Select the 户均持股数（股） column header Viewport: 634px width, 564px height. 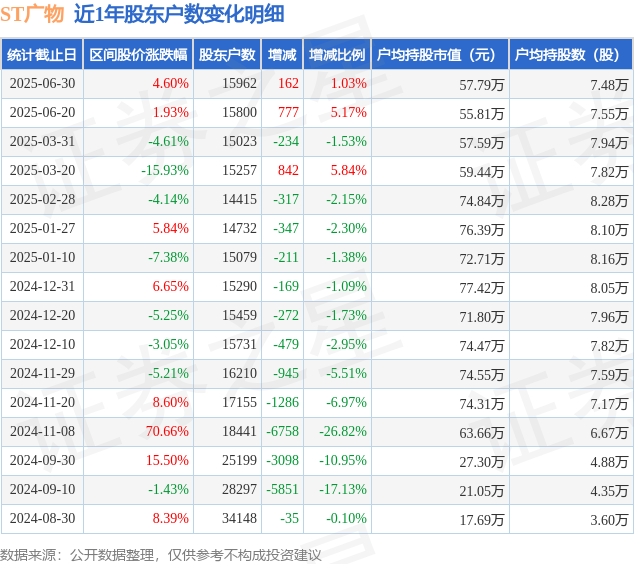pyautogui.click(x=571, y=55)
